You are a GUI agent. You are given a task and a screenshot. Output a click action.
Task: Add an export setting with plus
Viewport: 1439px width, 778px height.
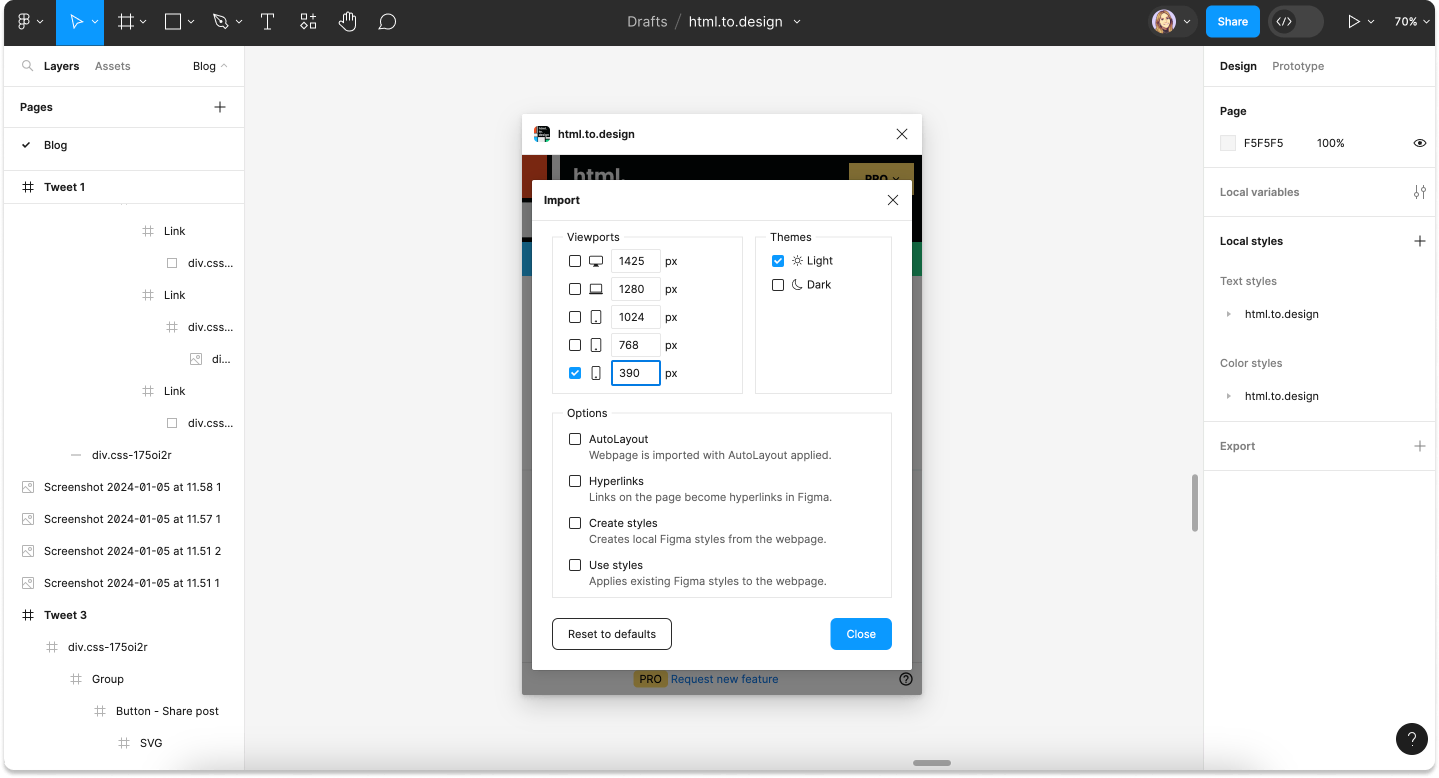[x=1419, y=446]
